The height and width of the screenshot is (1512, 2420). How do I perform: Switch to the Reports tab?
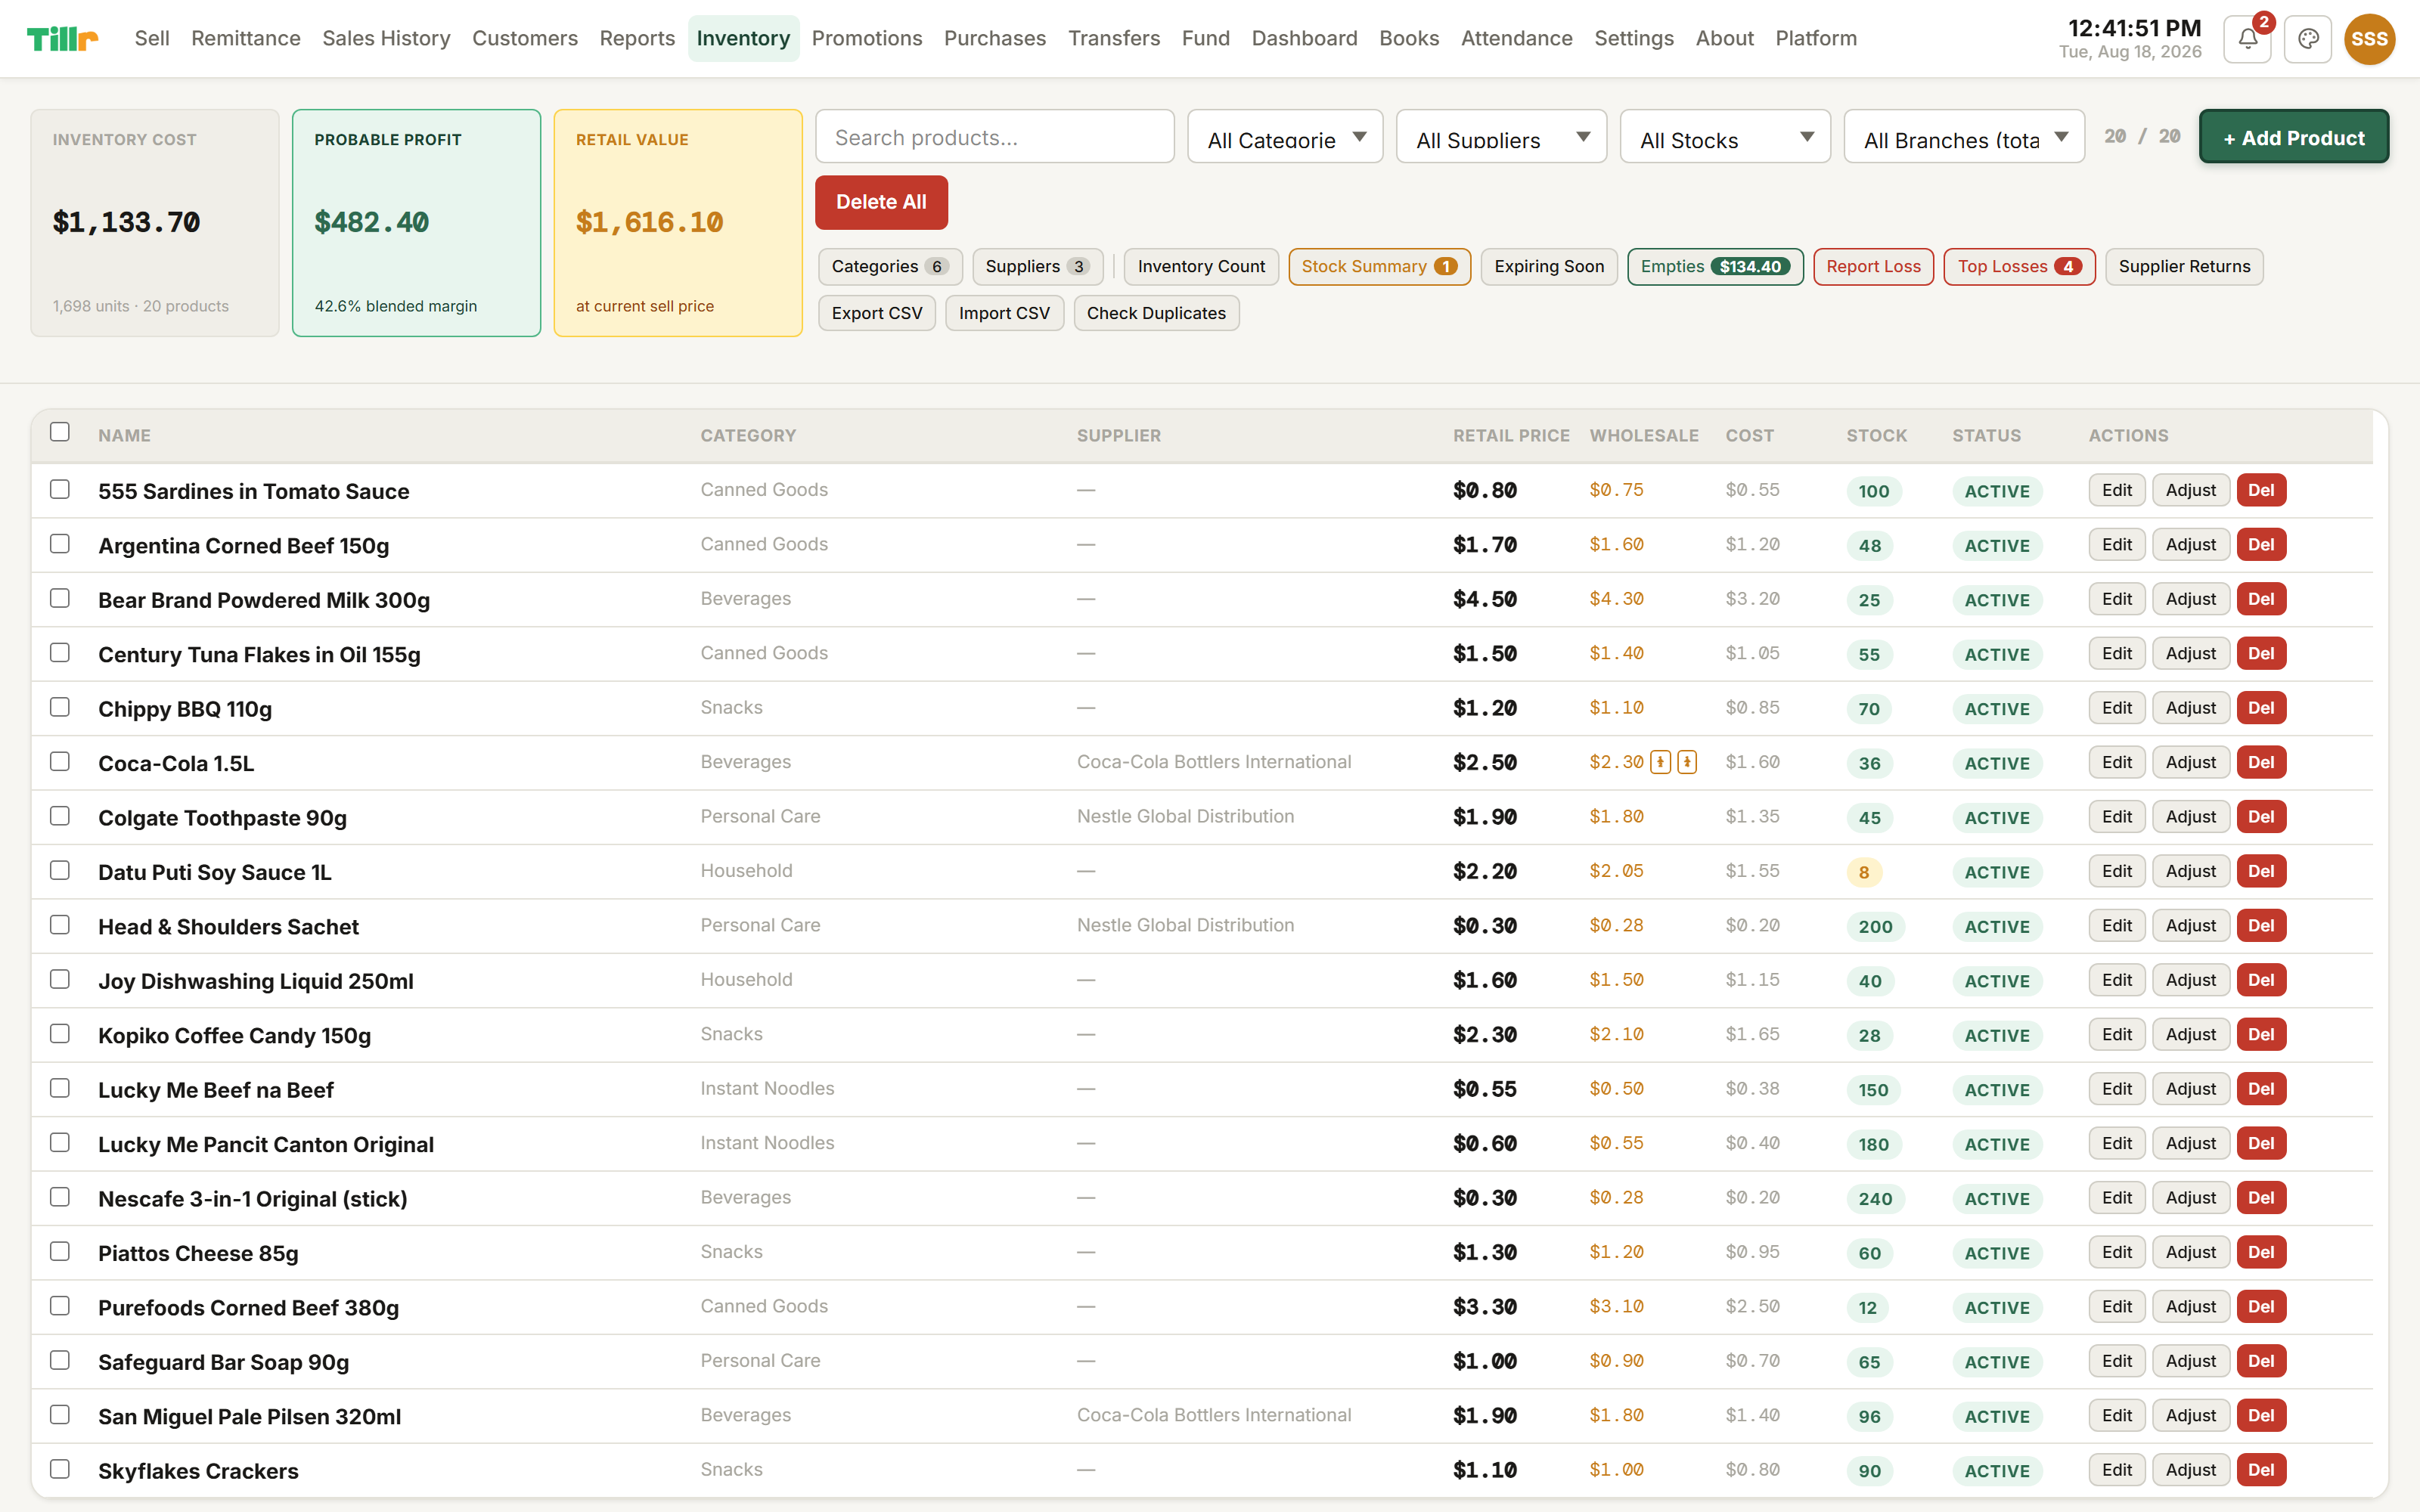tap(637, 39)
